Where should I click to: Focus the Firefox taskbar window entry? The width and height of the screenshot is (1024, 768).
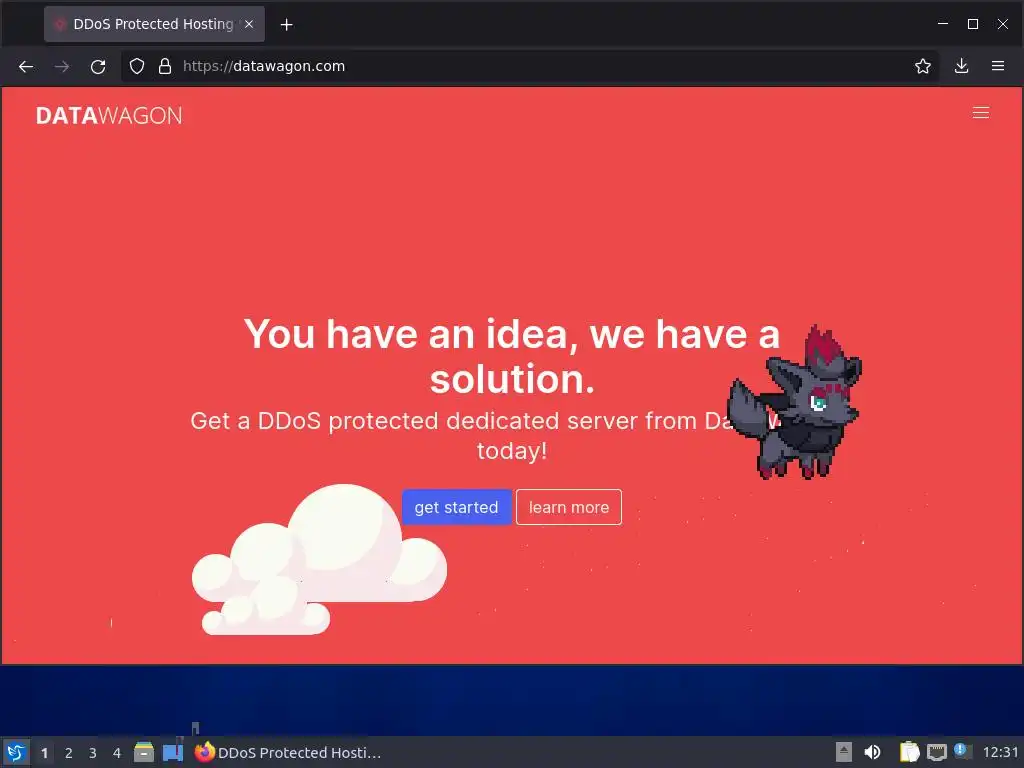[288, 752]
